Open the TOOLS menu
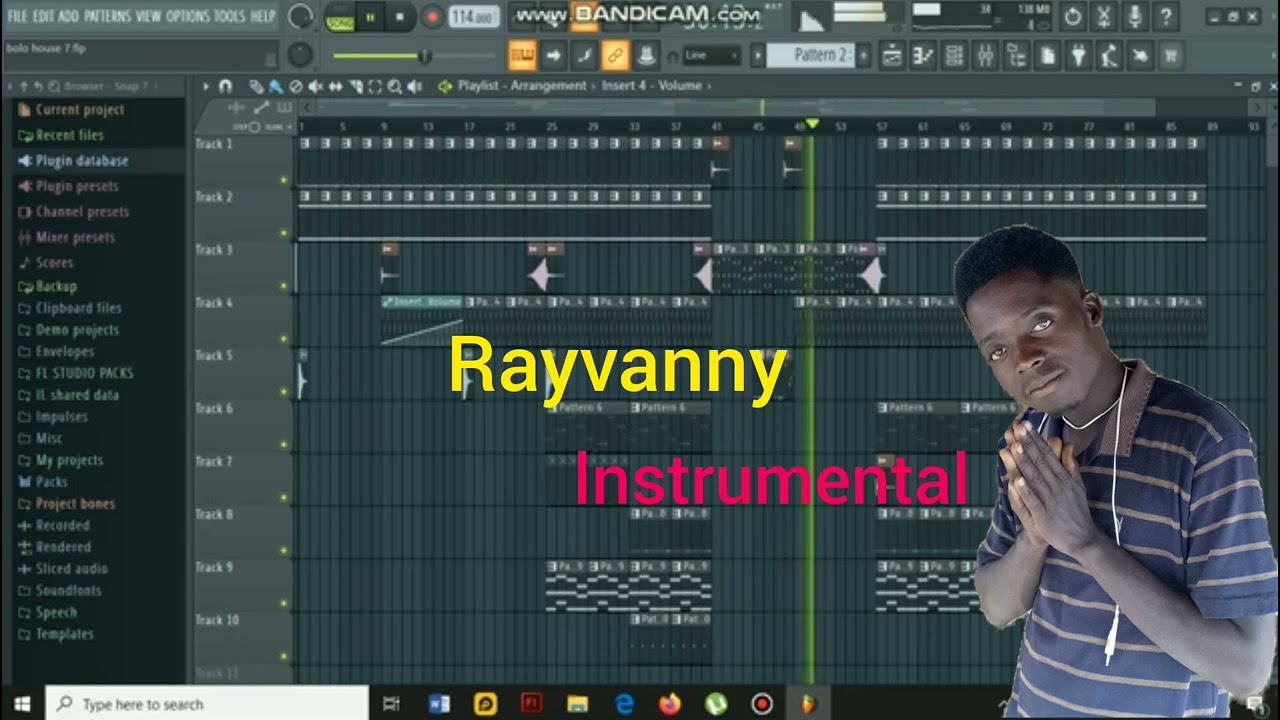This screenshot has height=720, width=1280. point(229,16)
